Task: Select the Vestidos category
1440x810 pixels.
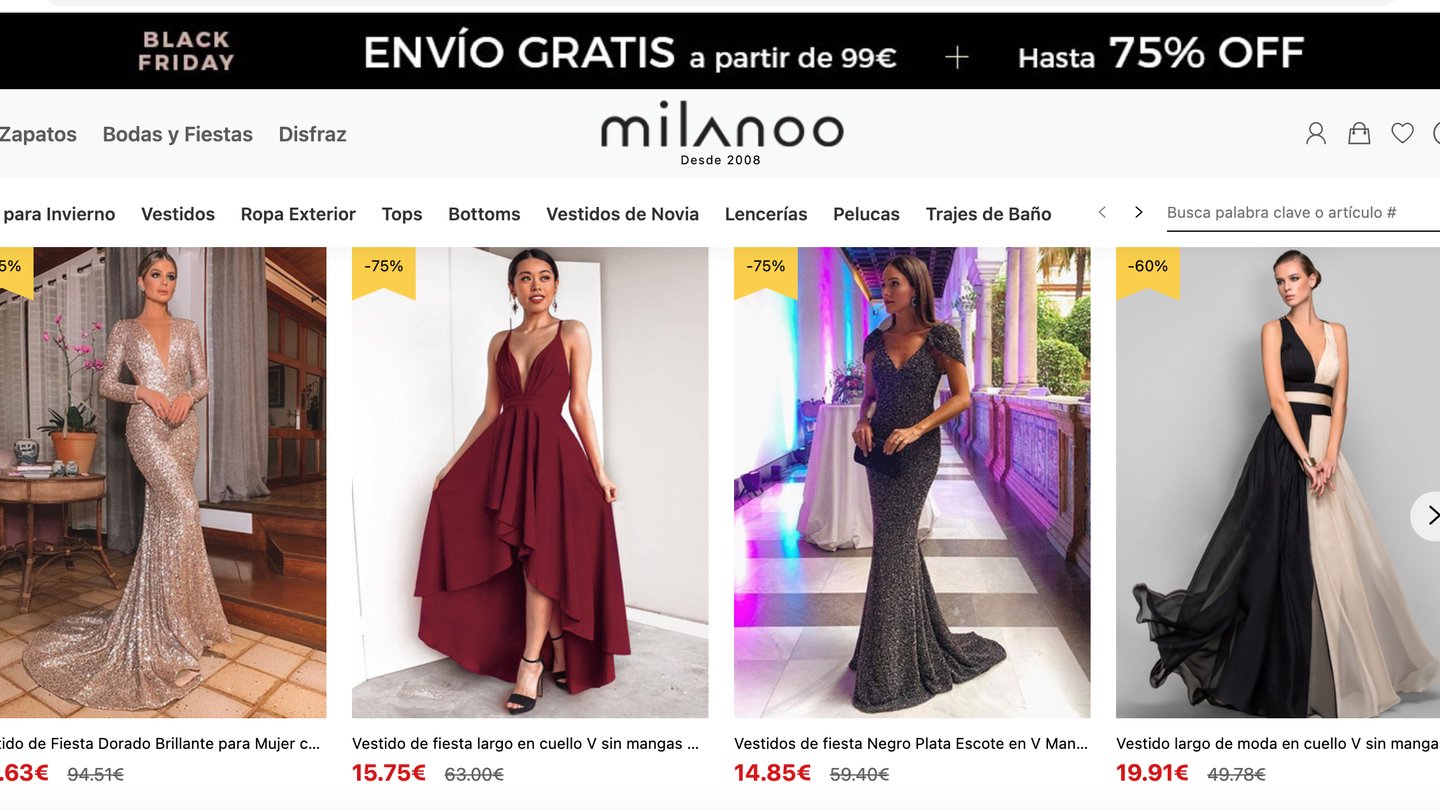Action: pyautogui.click(x=178, y=214)
